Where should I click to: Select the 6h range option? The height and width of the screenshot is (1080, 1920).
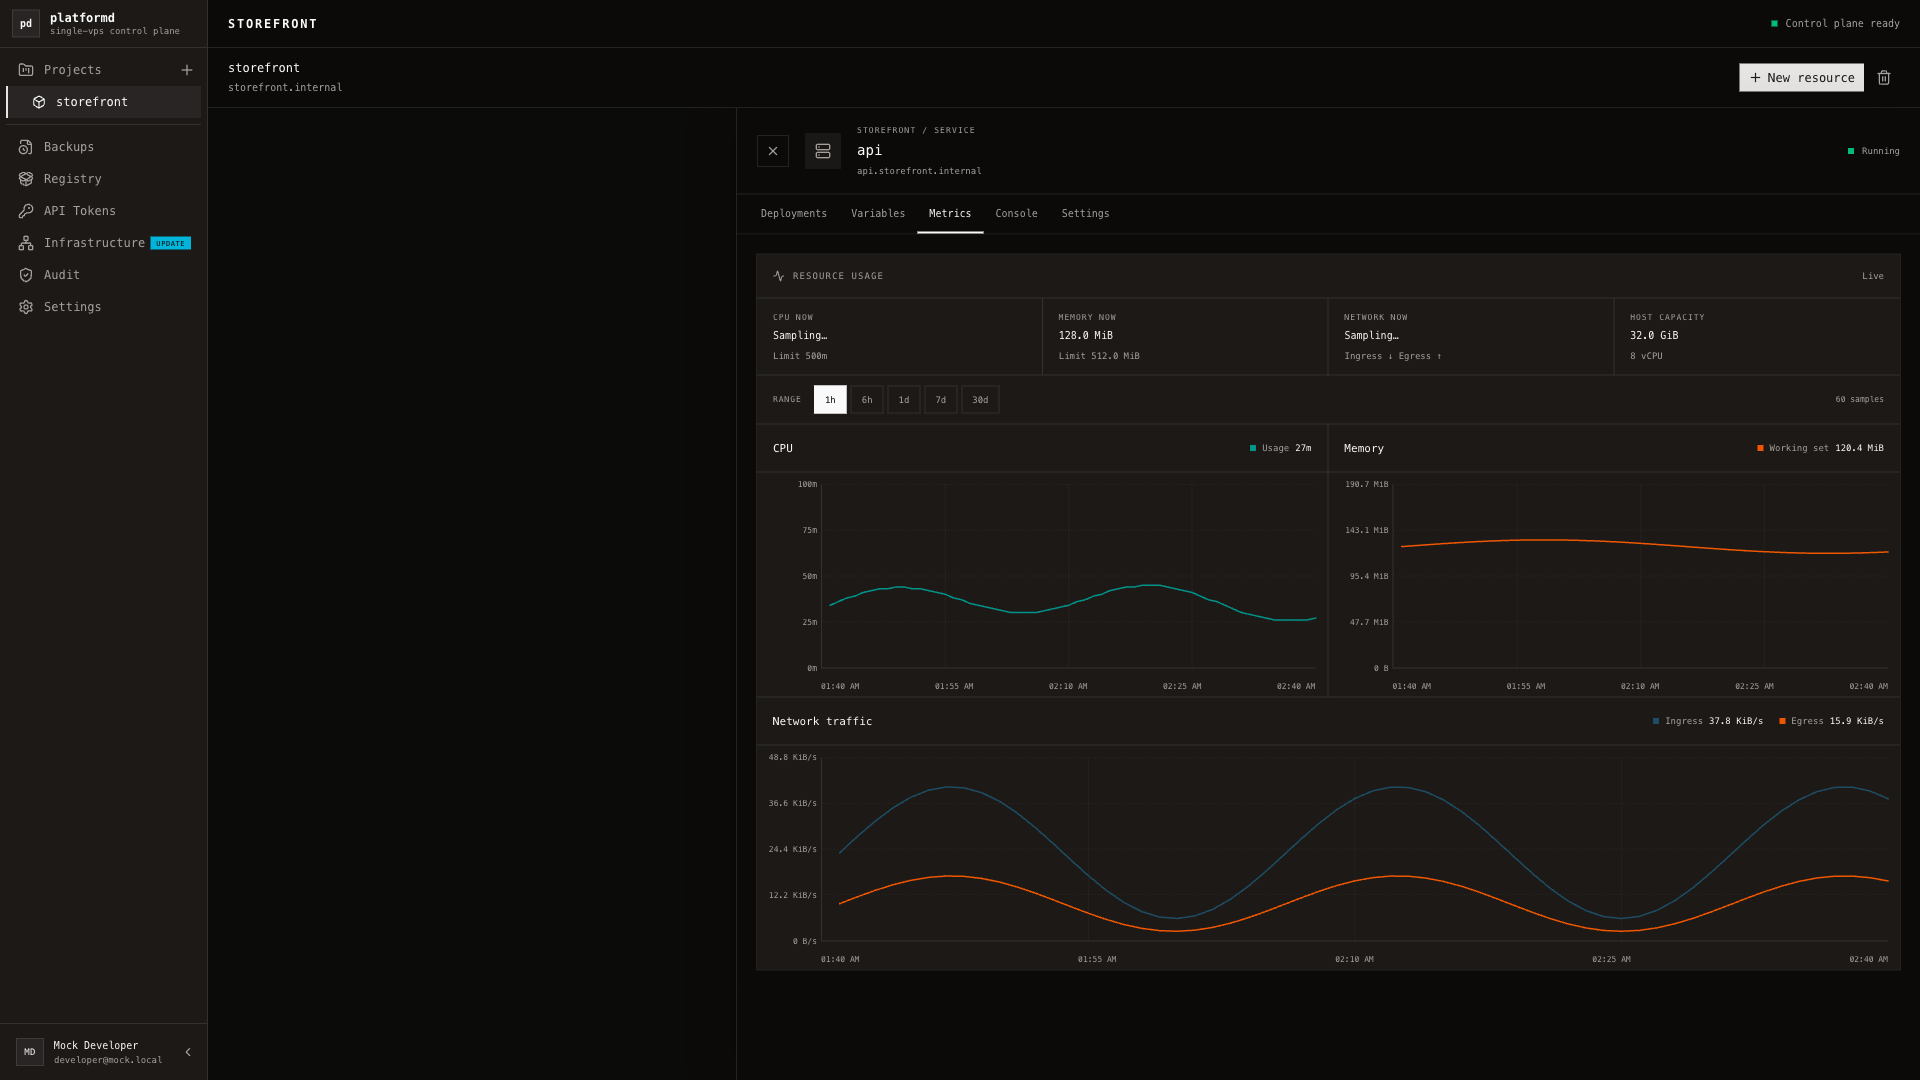click(x=867, y=400)
